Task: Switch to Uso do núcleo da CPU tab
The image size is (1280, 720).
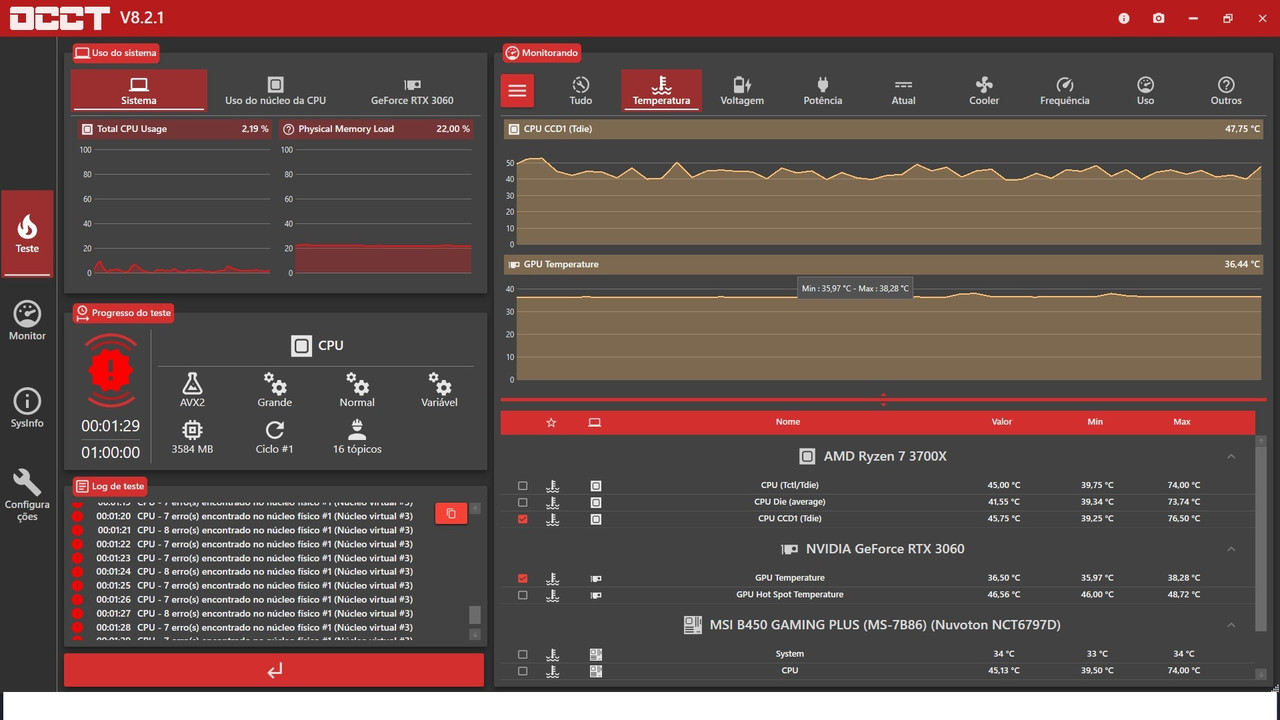Action: coord(275,90)
